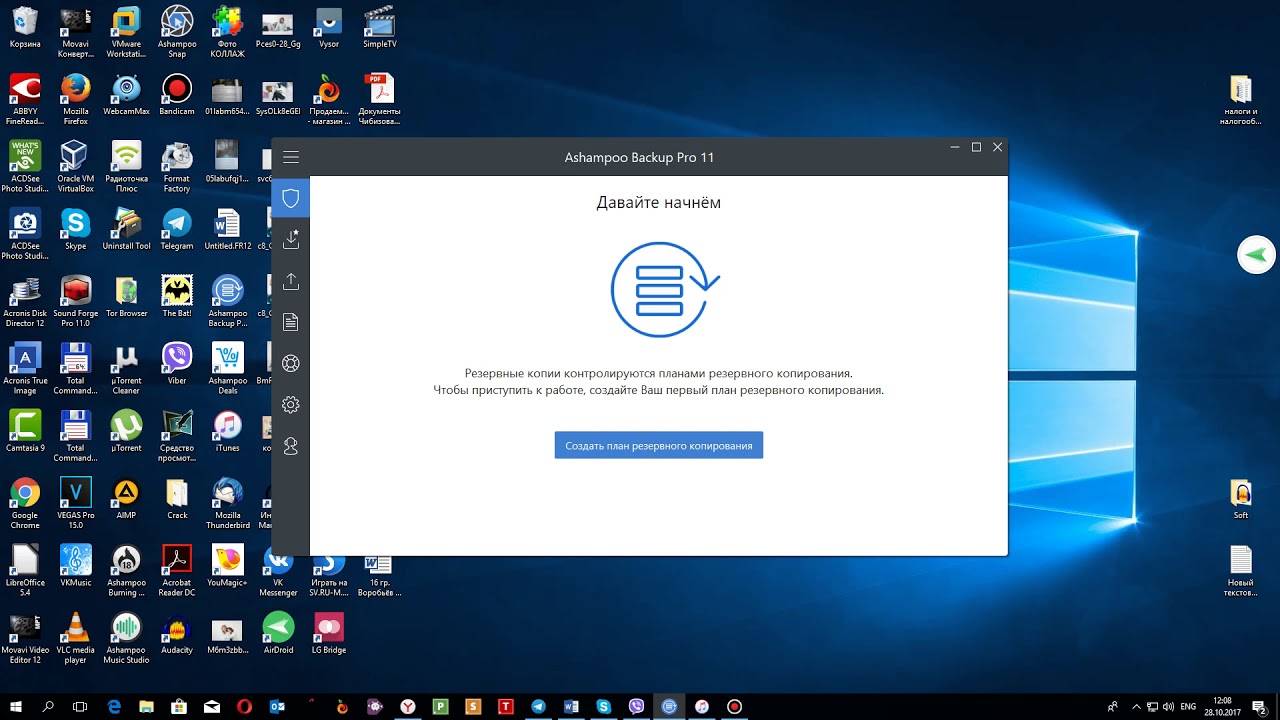Select the SimpleTV desktop icon
1280x720 pixels.
(379, 28)
